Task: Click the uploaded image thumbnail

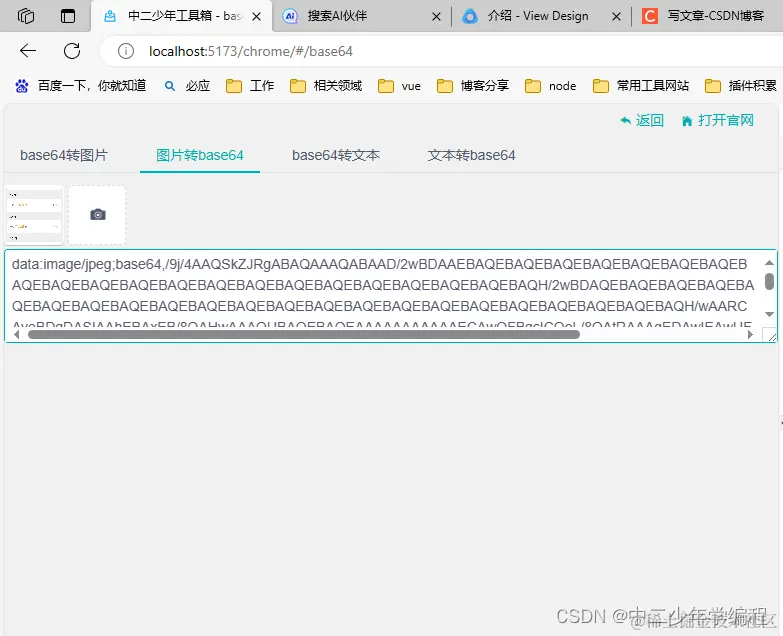Action: (x=34, y=215)
